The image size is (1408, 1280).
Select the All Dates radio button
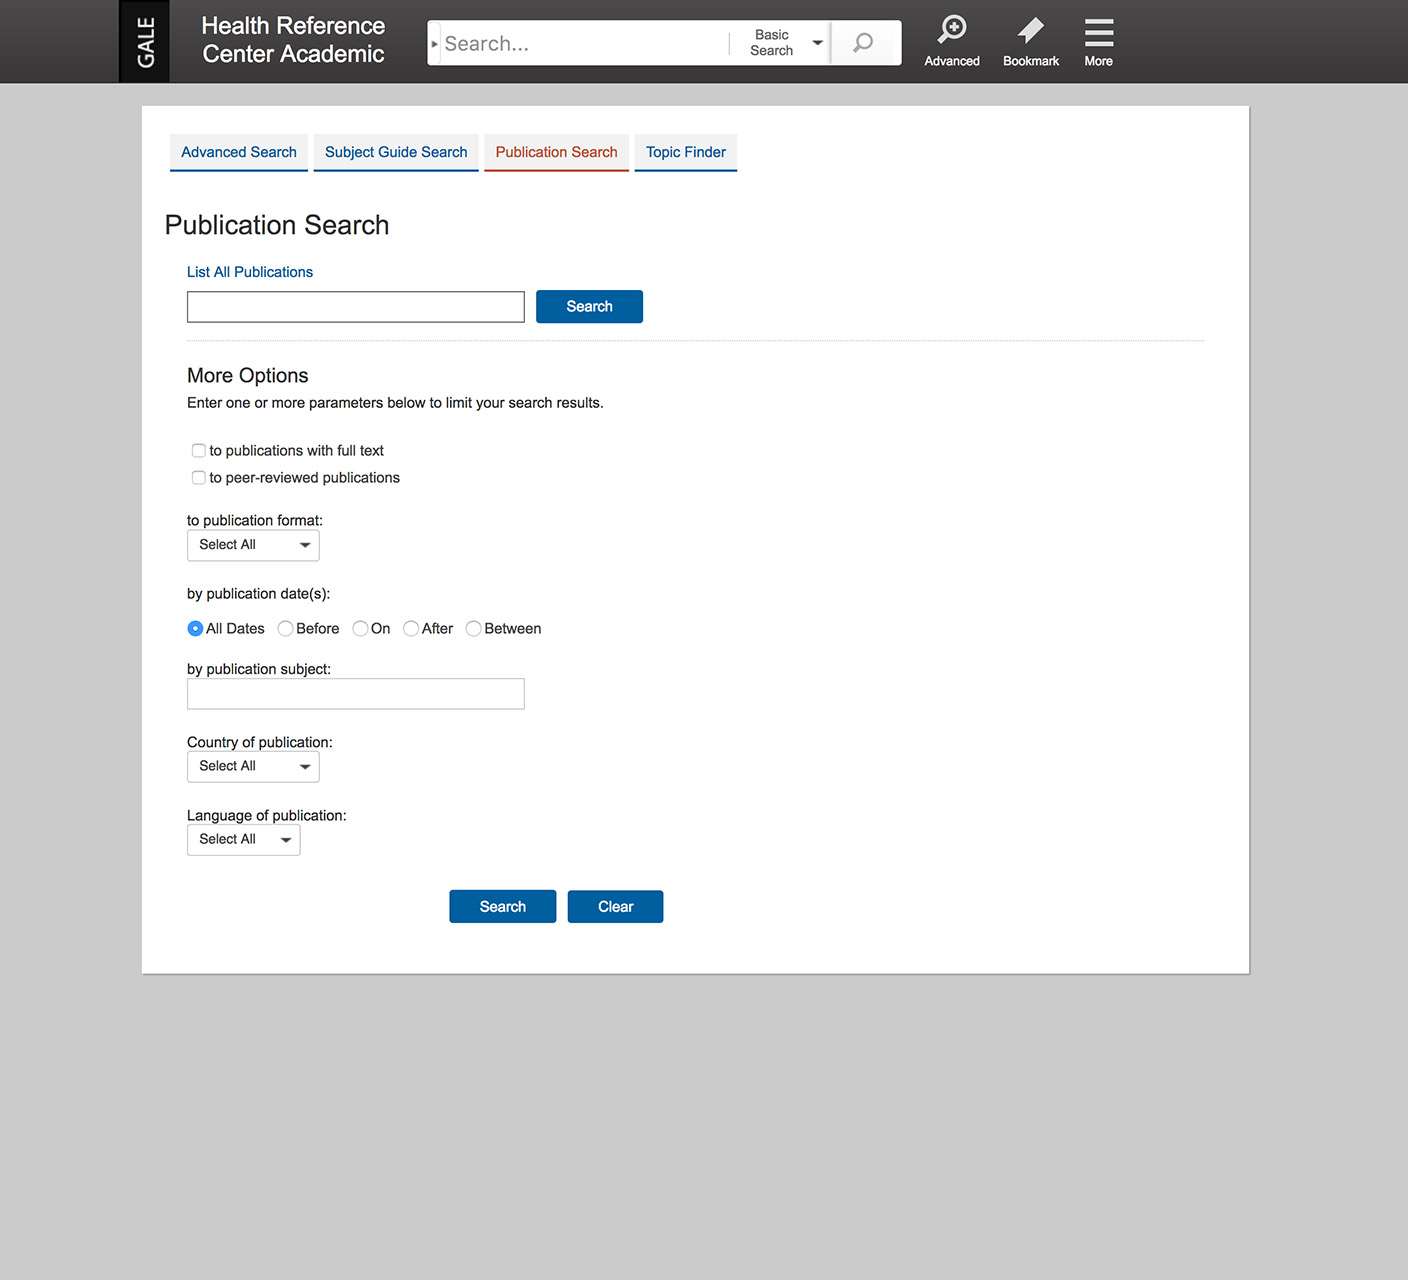coord(195,629)
